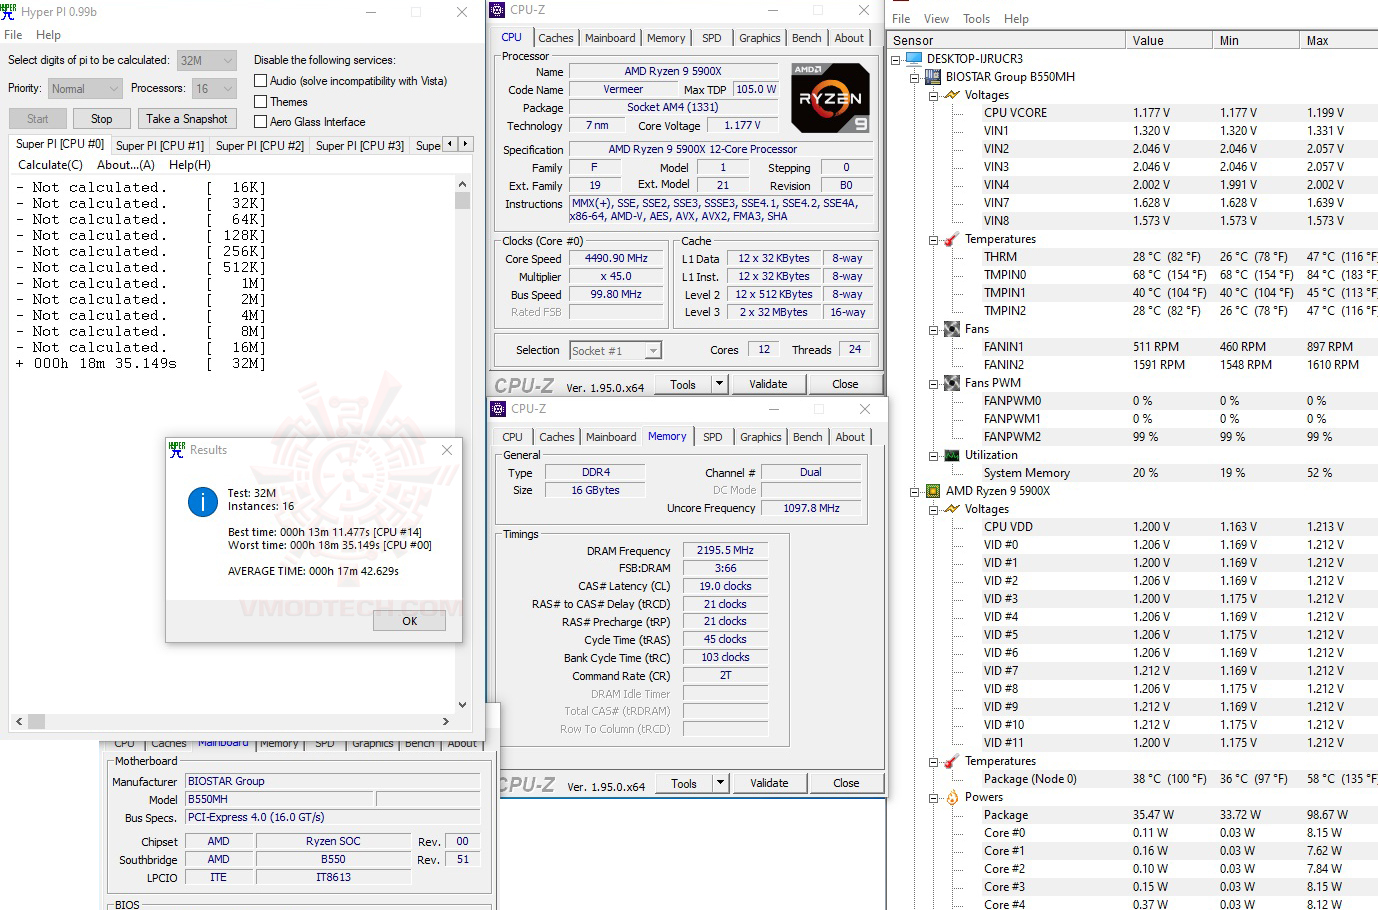1378x910 pixels.
Task: Click the Hyper PI vertical scrollbar thumb
Action: pos(462,200)
